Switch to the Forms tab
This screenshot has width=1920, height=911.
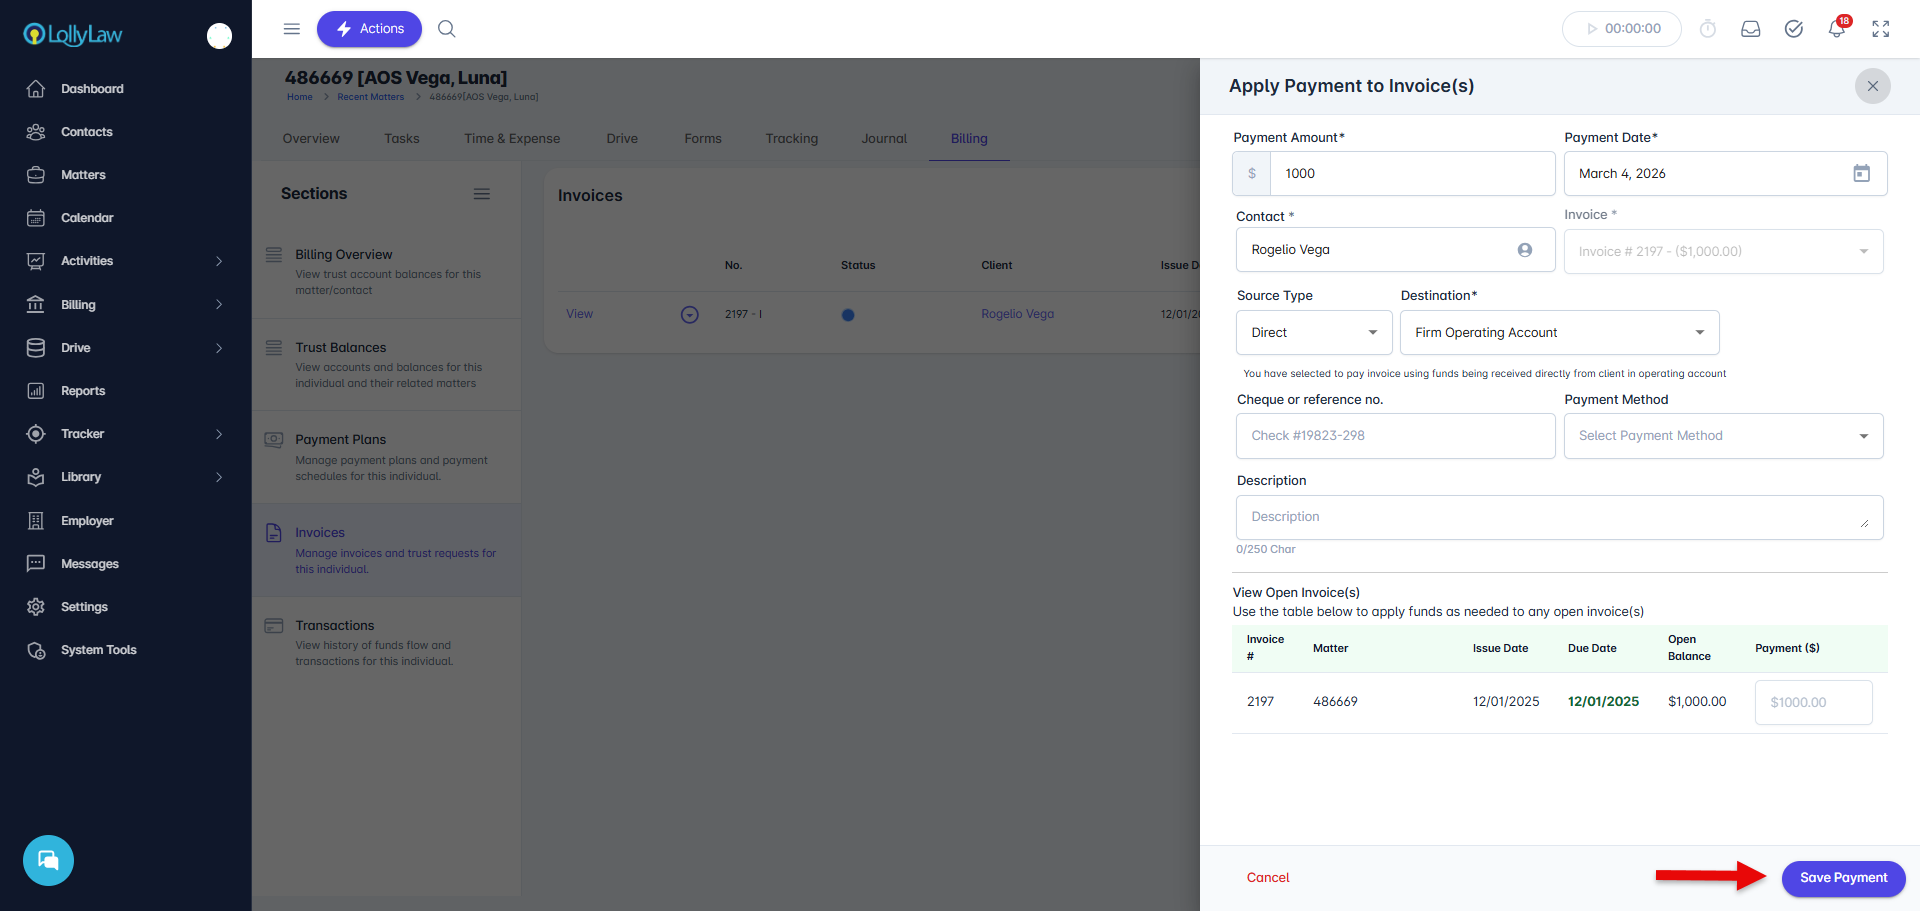click(703, 139)
